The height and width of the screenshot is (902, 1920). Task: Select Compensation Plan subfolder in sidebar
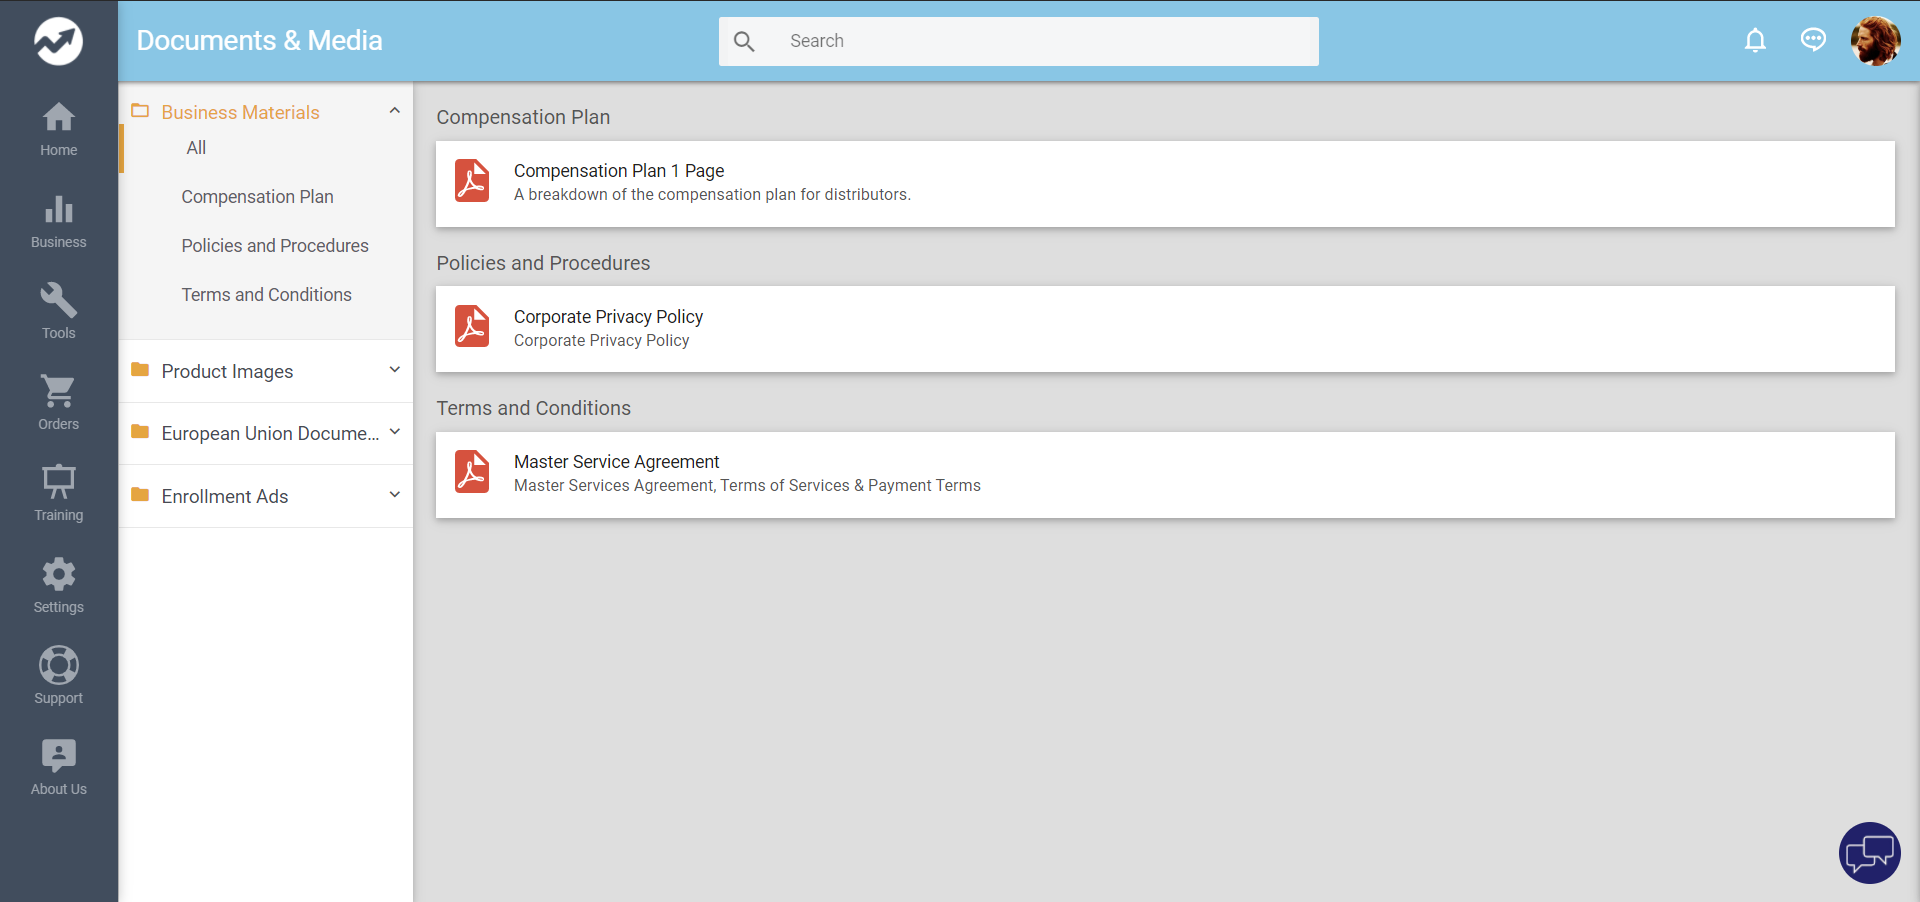257,197
